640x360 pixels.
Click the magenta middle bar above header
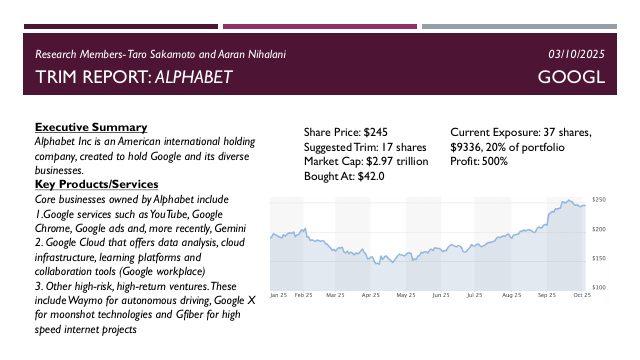coord(320,27)
